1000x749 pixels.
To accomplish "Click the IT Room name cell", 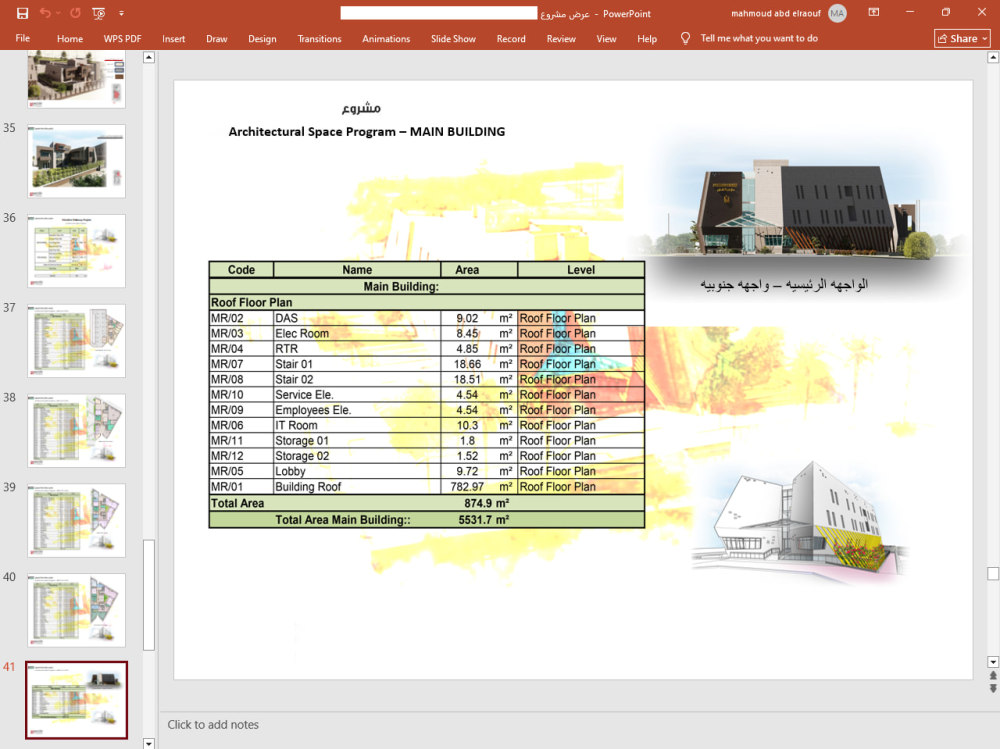I will click(357, 426).
